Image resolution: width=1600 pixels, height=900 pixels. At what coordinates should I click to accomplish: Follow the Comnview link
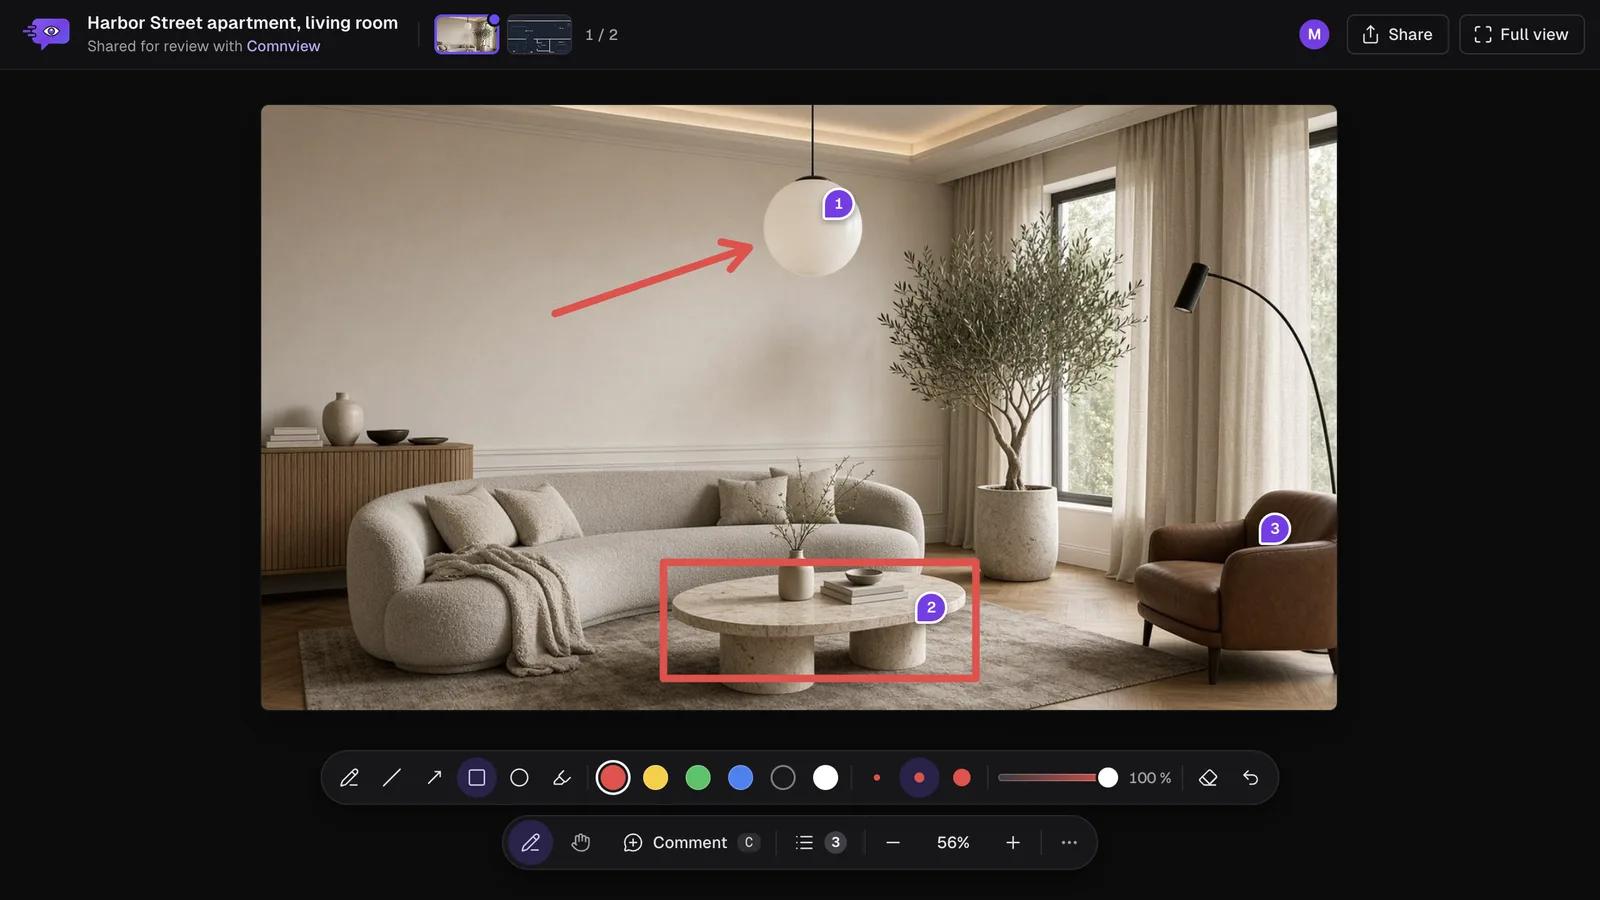[283, 46]
